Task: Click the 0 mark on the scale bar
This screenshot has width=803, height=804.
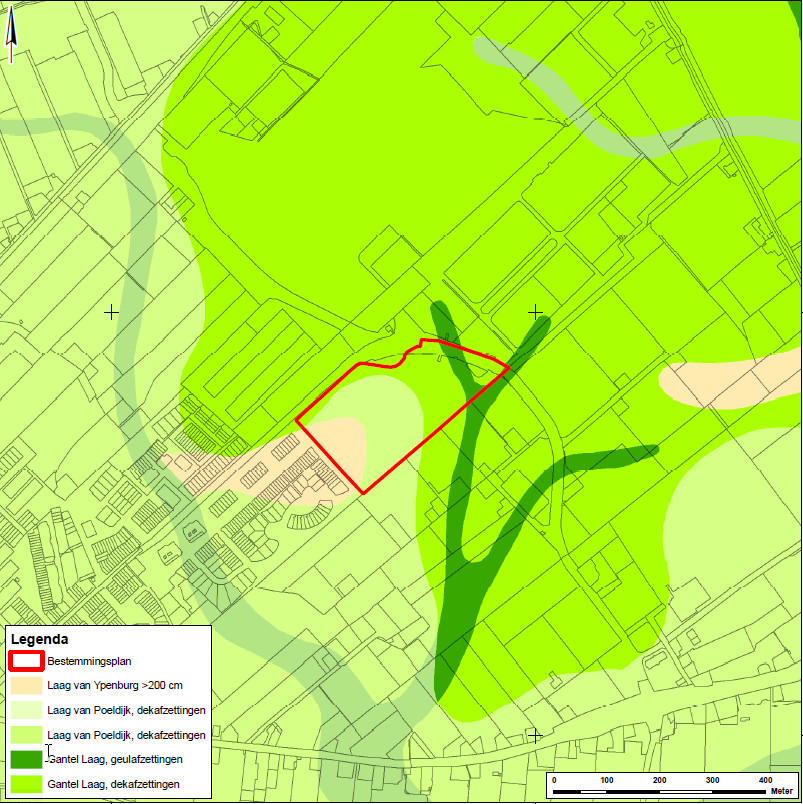Action: click(x=554, y=780)
